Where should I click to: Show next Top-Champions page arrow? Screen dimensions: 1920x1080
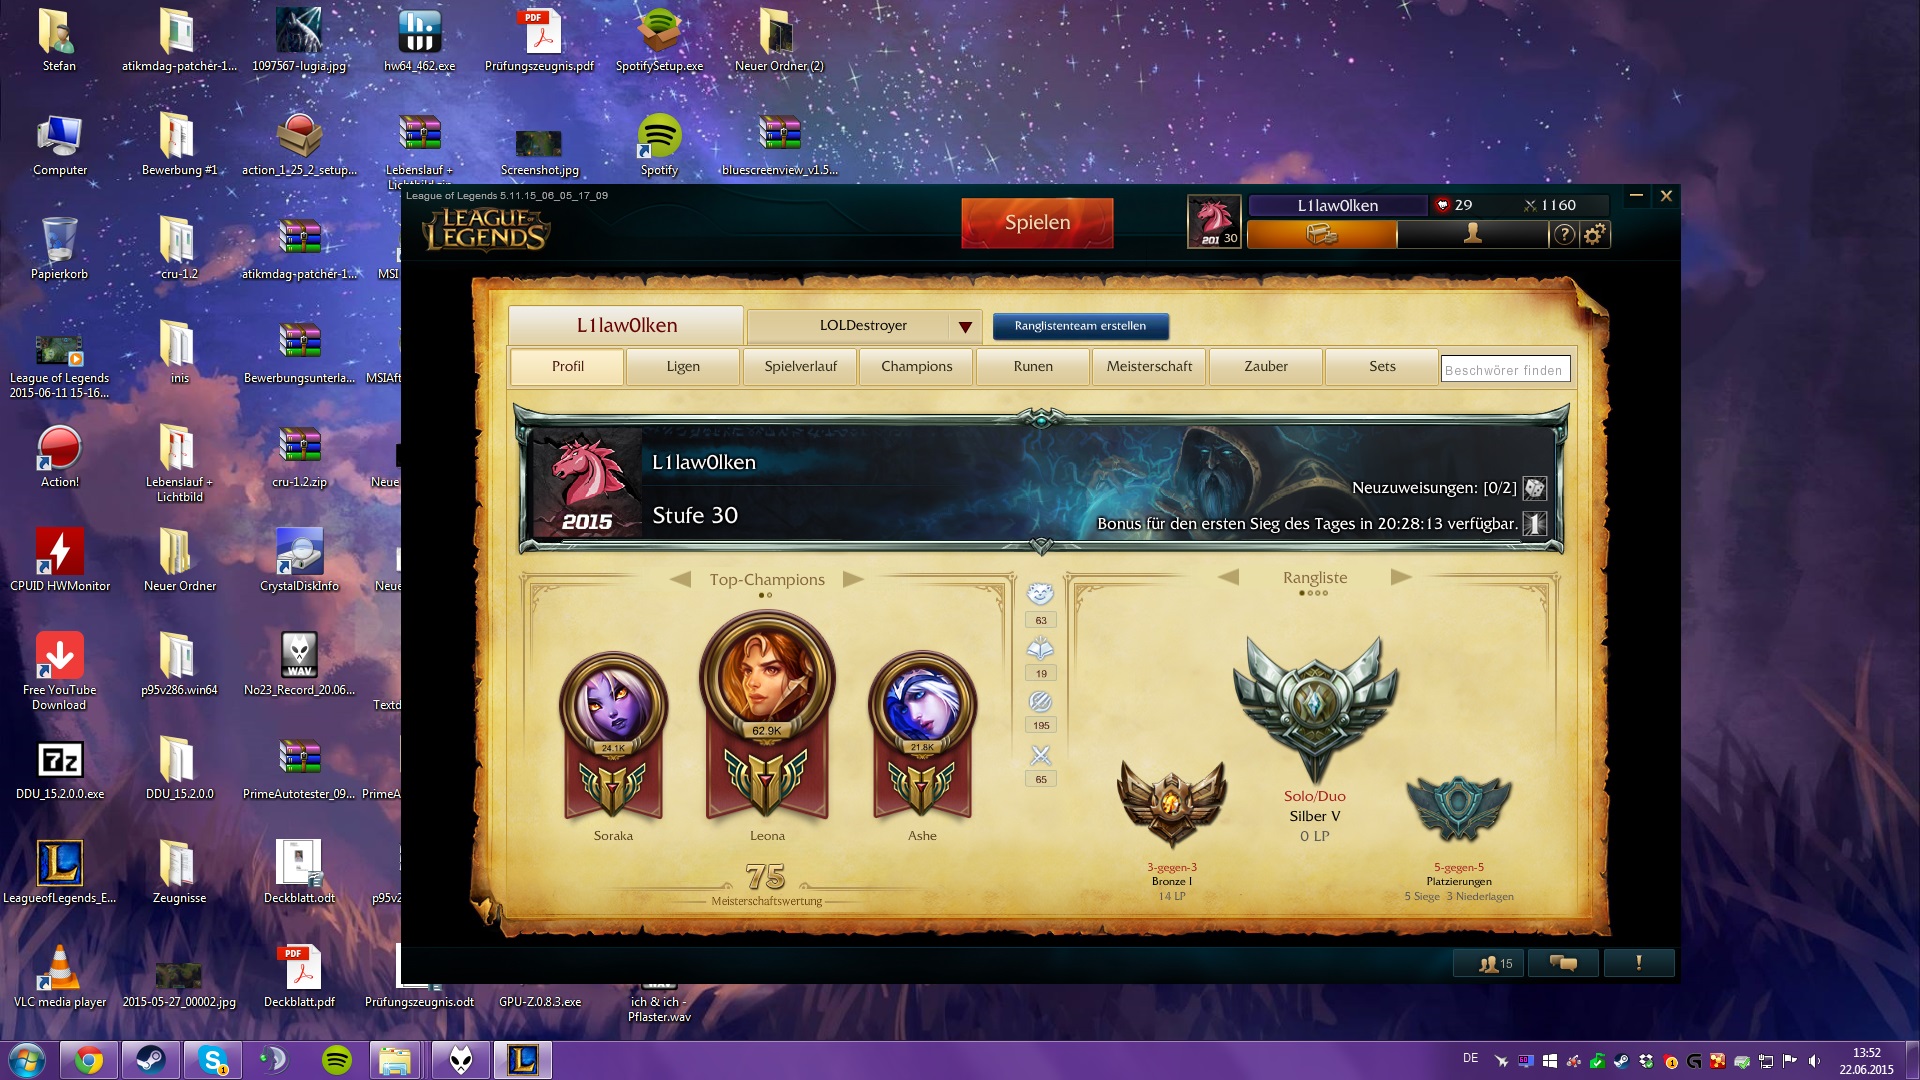(x=853, y=579)
